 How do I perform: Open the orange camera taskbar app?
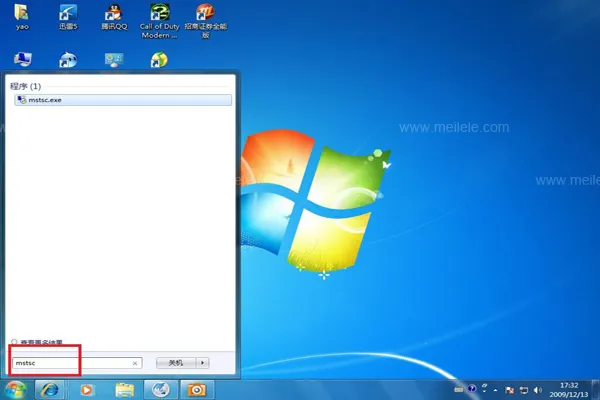tap(197, 390)
